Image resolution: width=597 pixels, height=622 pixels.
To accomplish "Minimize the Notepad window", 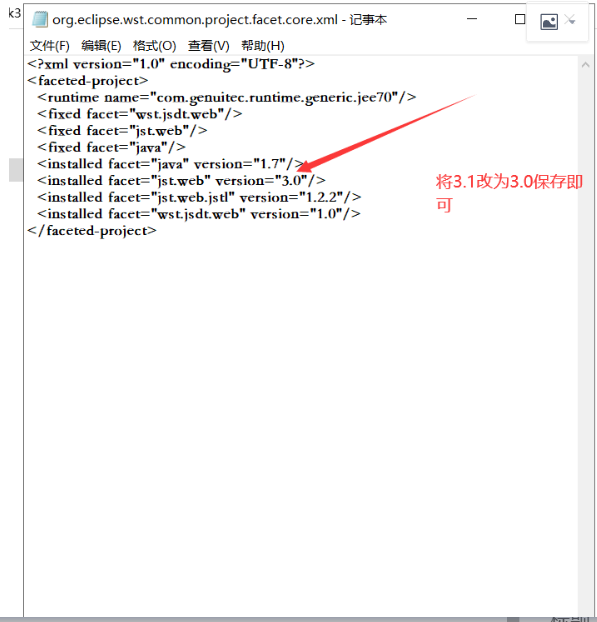I will (x=472, y=19).
